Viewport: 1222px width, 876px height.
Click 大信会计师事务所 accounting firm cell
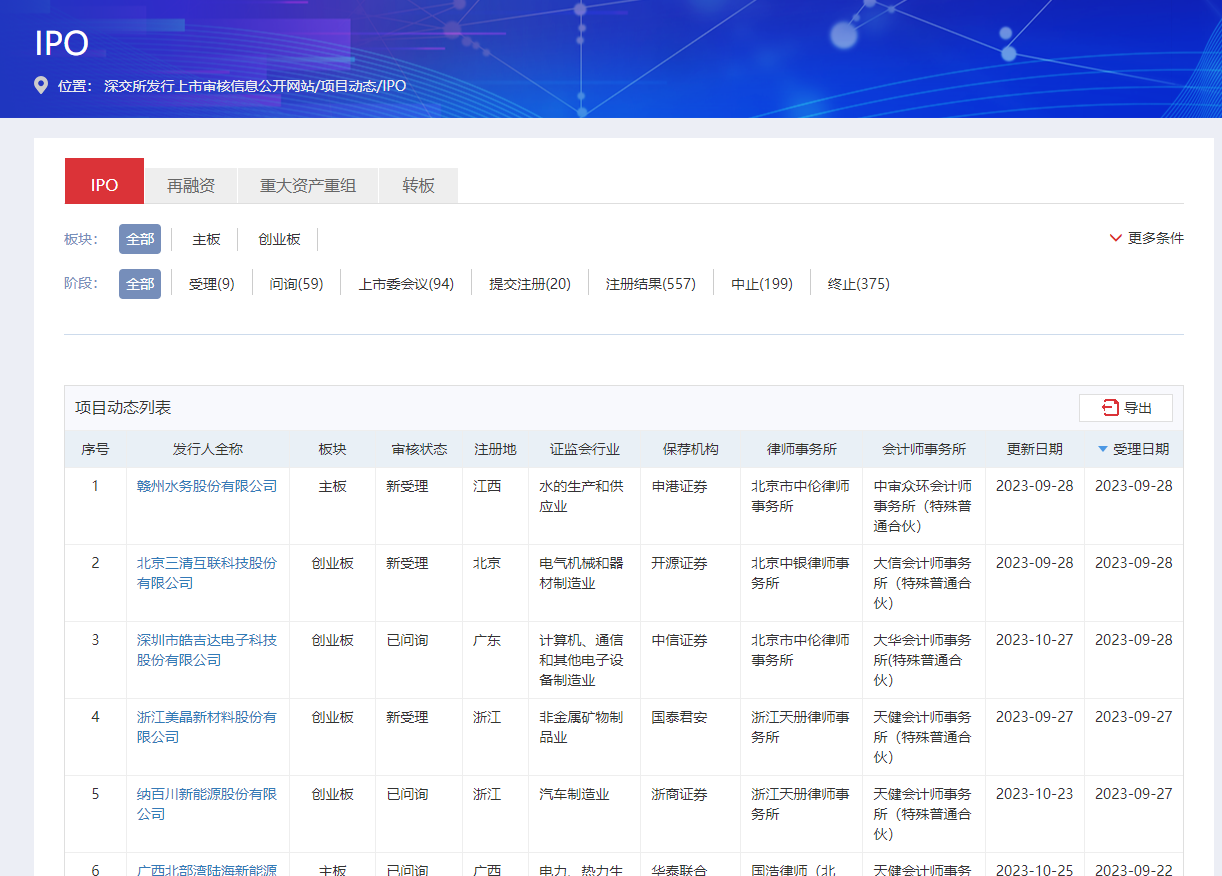[923, 583]
